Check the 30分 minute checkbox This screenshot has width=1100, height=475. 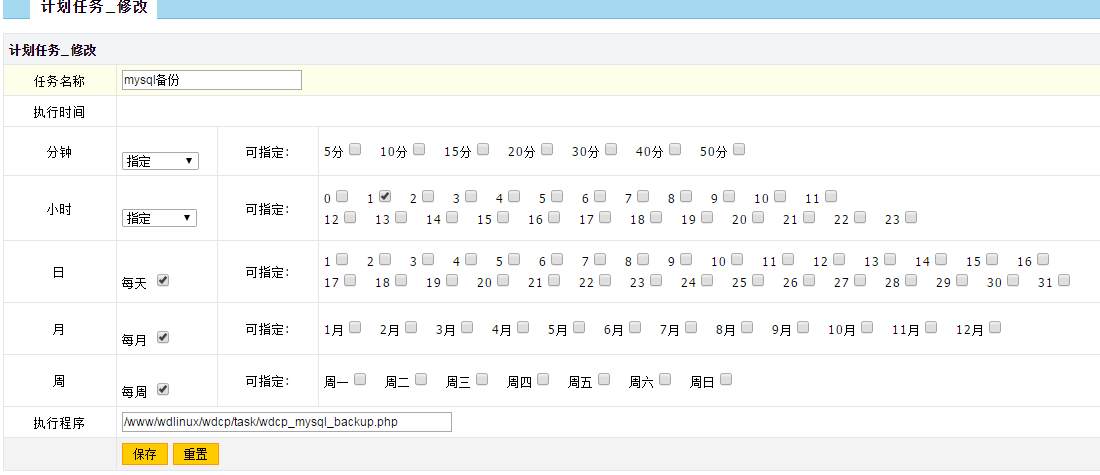[x=610, y=150]
